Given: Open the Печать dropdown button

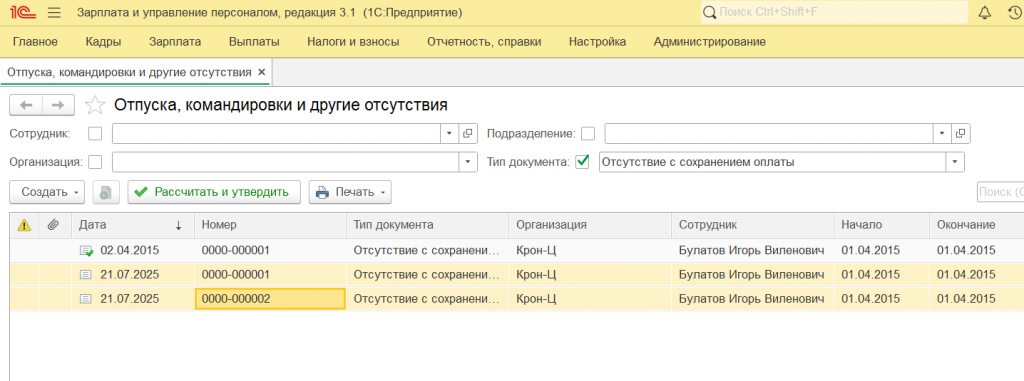Looking at the screenshot, I should point(350,192).
